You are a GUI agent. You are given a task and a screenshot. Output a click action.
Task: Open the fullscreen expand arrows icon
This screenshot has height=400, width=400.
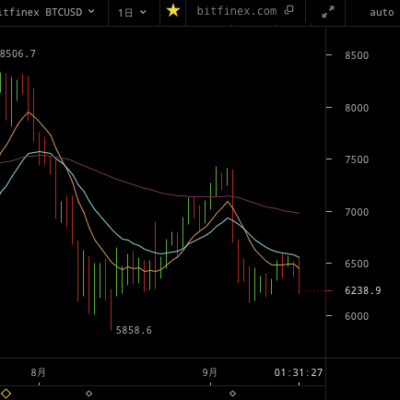click(328, 12)
